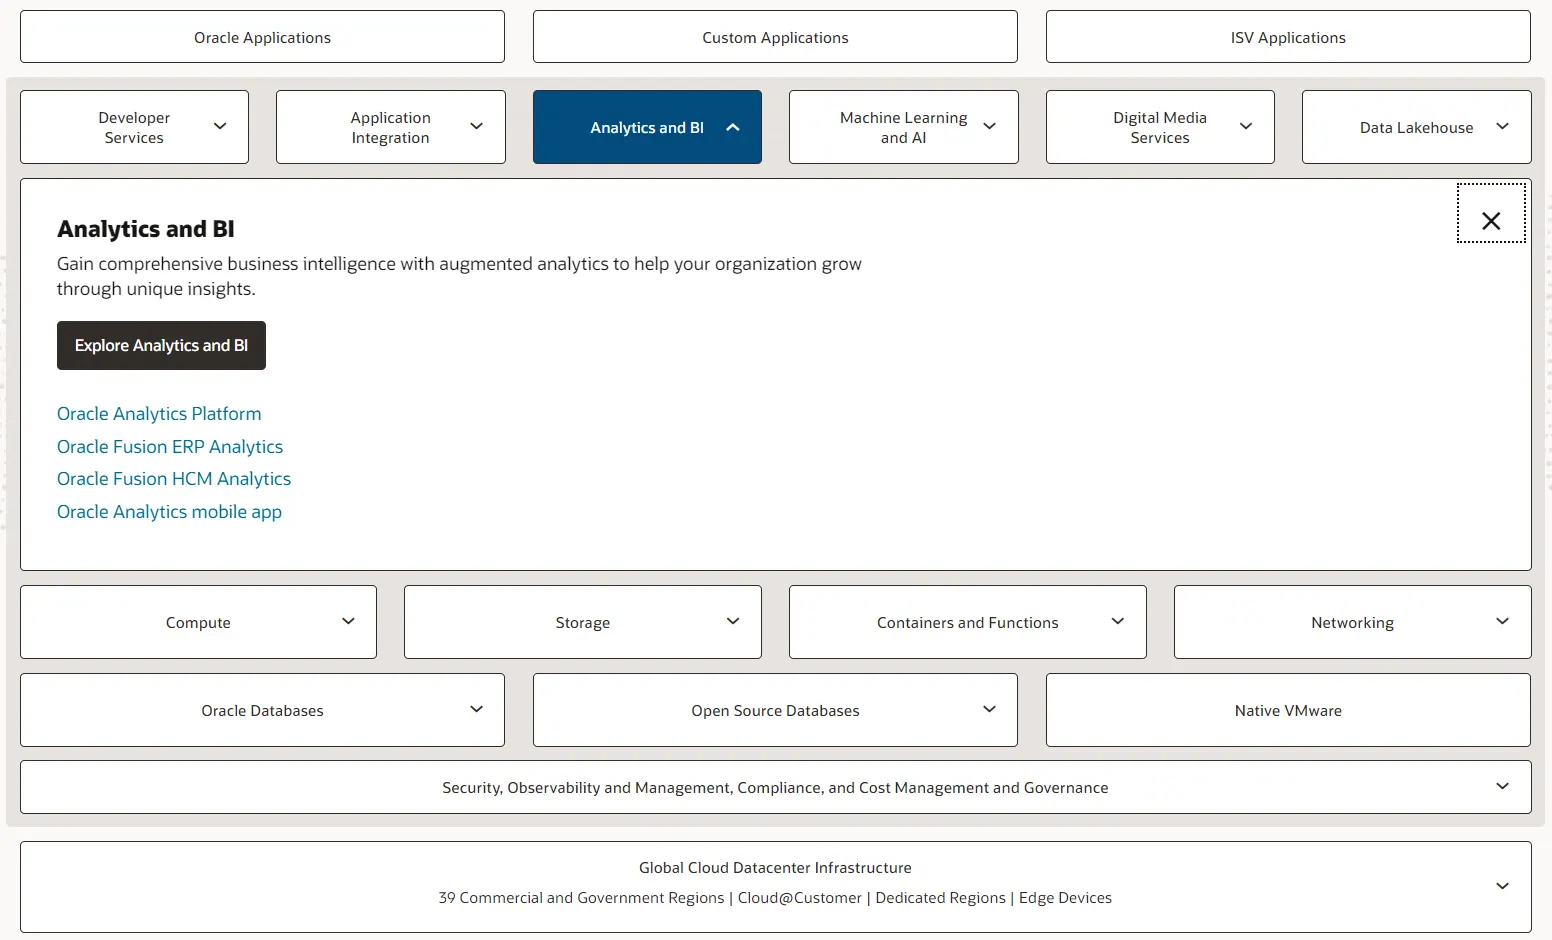Expand the Digital Media Services chevron
The width and height of the screenshot is (1552, 940).
pyautogui.click(x=1246, y=126)
